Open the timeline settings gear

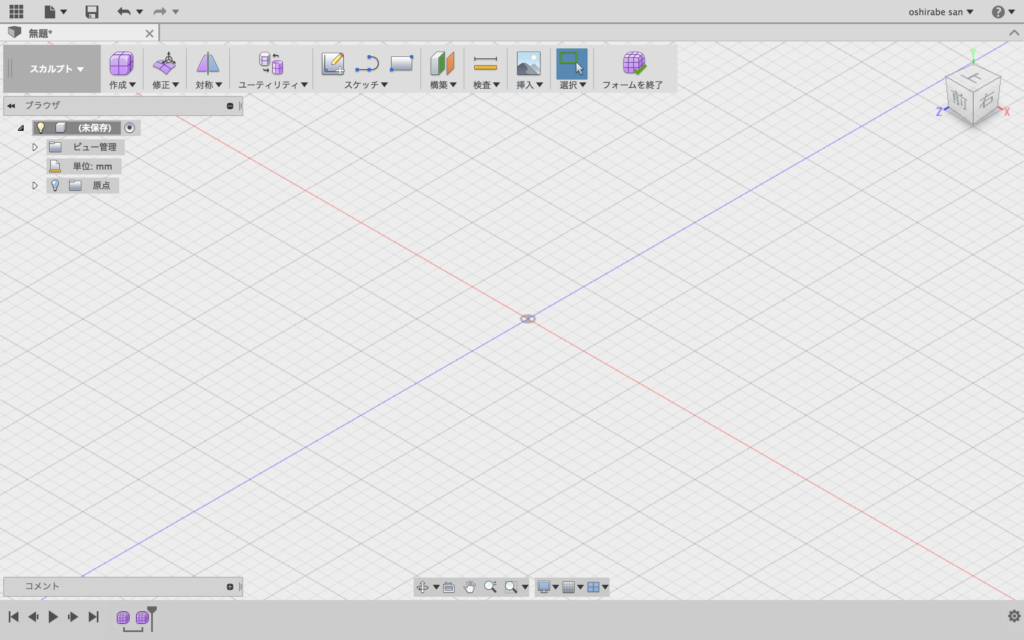pos(1014,616)
